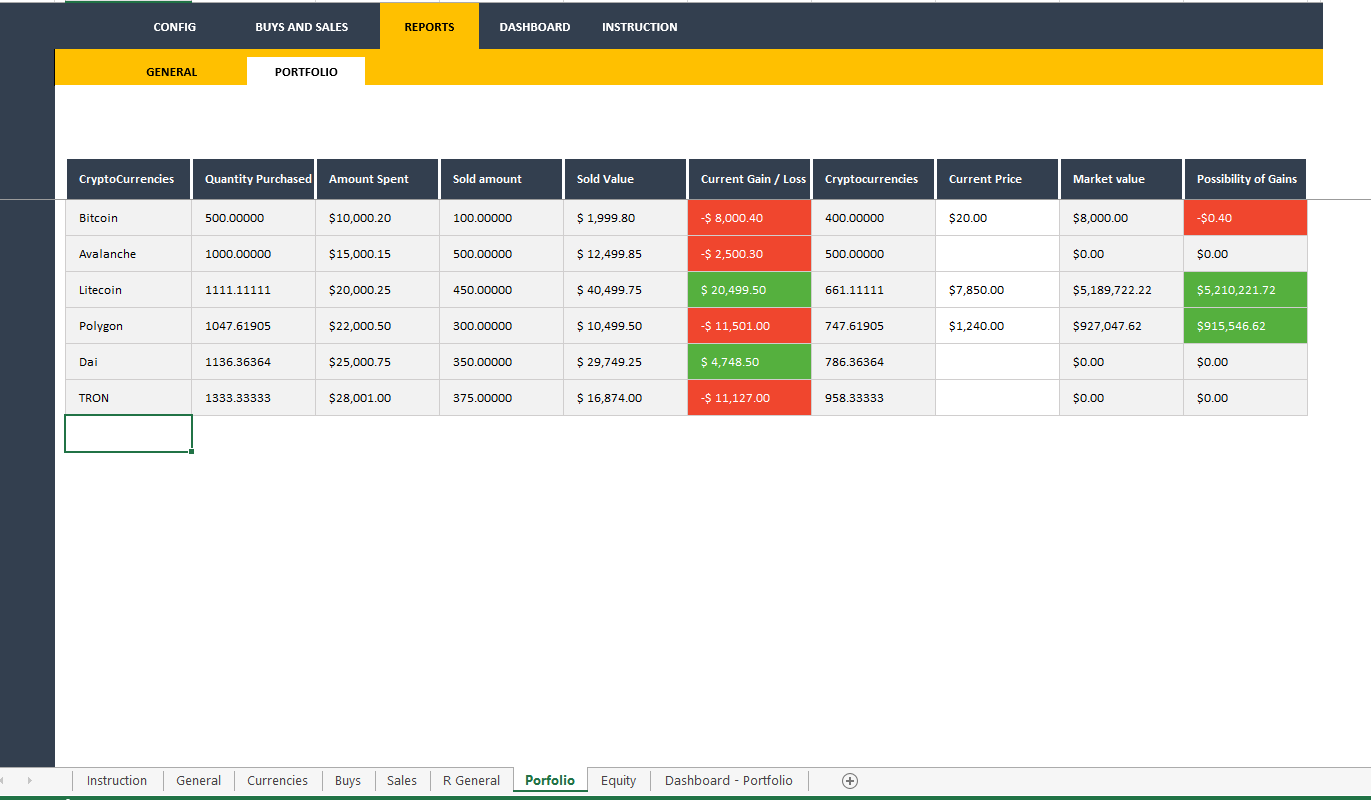1371x800 pixels.
Task: Go to next sheet with right arrow
Action: [30, 780]
